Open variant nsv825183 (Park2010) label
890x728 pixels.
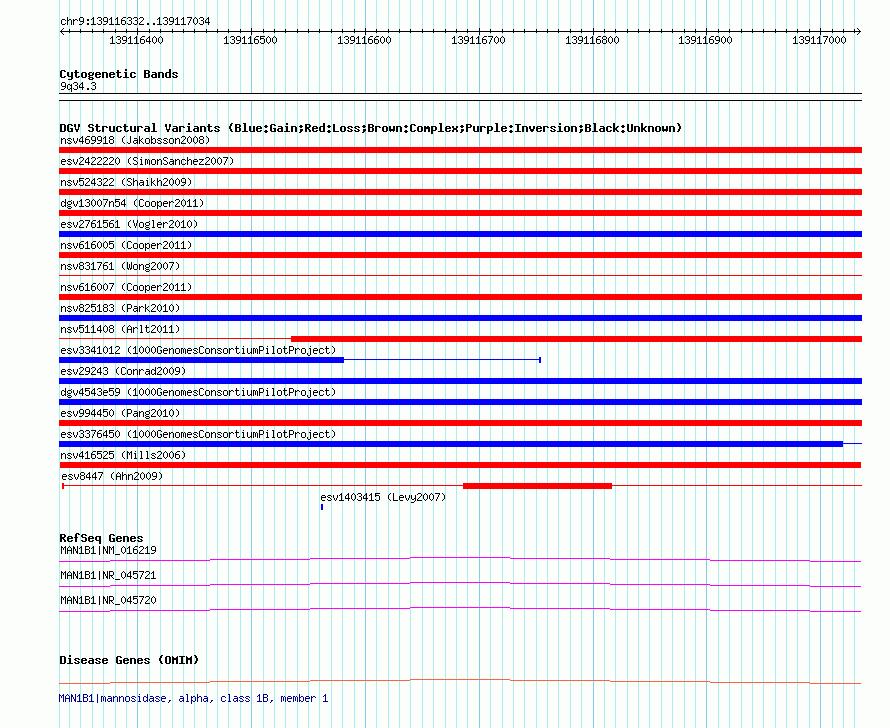120,308
